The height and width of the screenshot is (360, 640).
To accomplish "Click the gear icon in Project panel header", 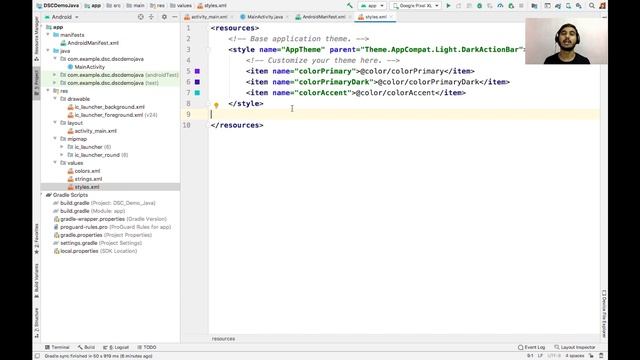I will point(164,17).
